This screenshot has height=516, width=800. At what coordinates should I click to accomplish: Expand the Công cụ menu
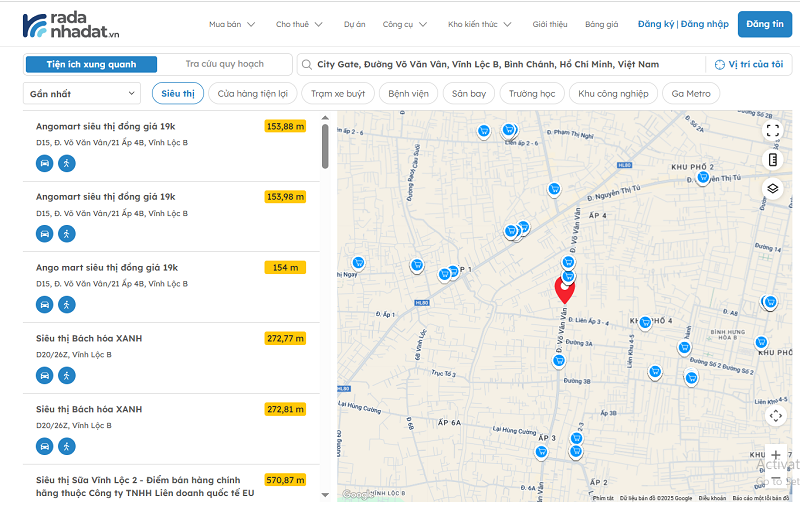coord(405,24)
